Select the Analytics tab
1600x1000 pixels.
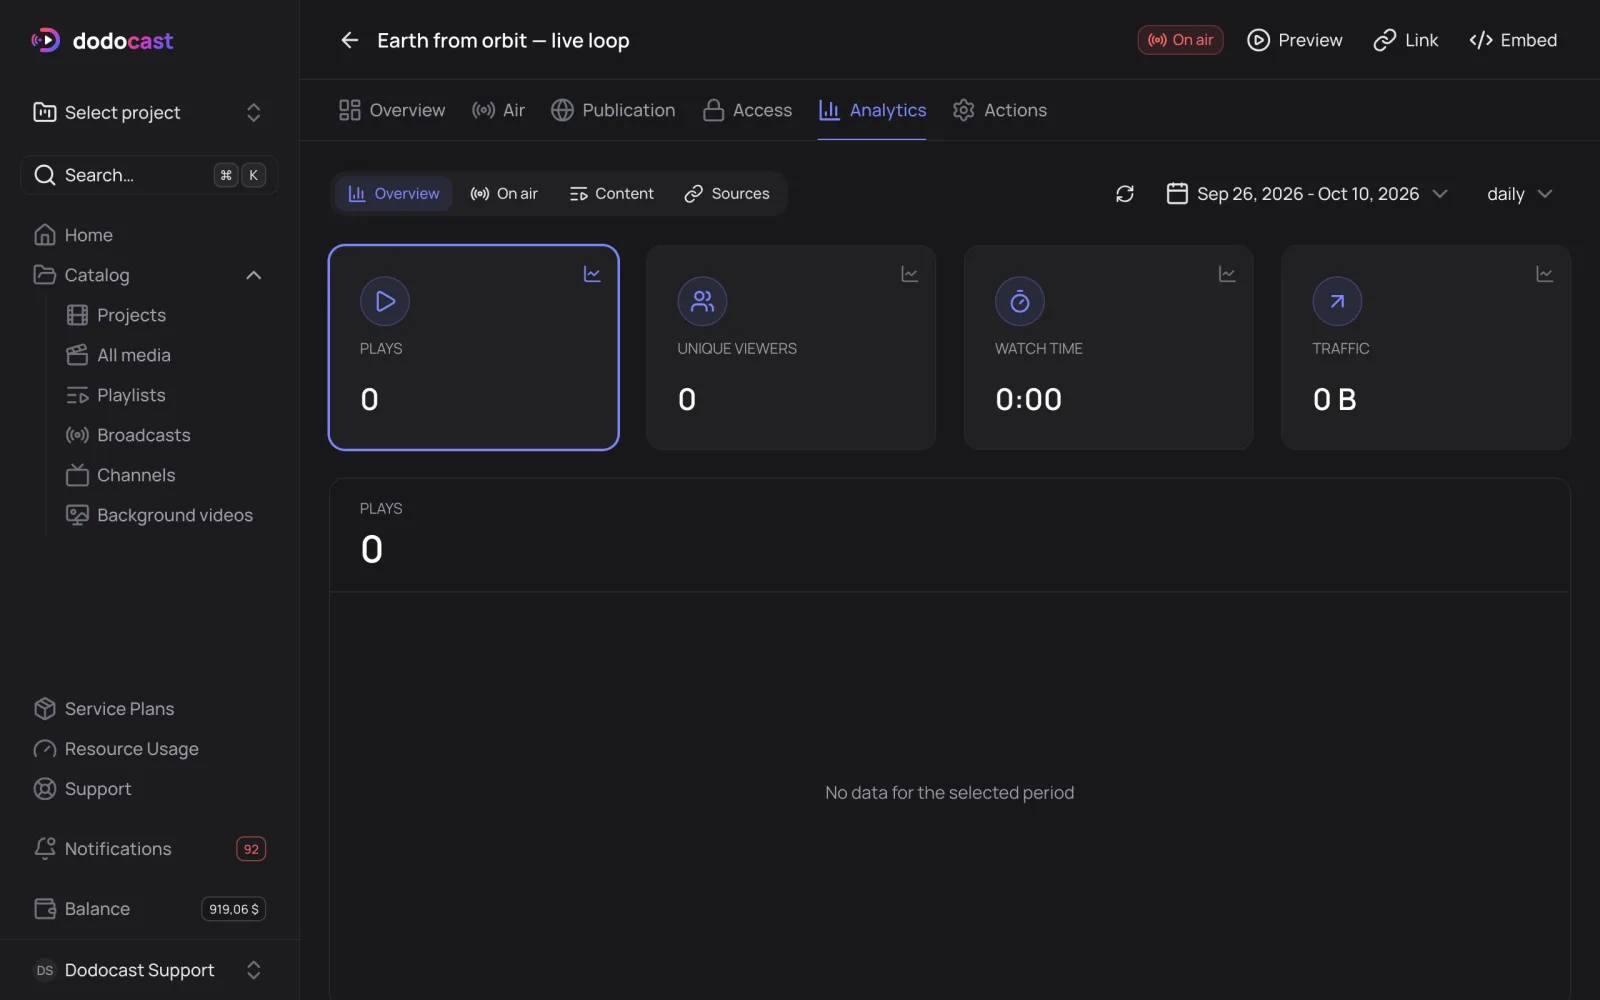pyautogui.click(x=872, y=110)
